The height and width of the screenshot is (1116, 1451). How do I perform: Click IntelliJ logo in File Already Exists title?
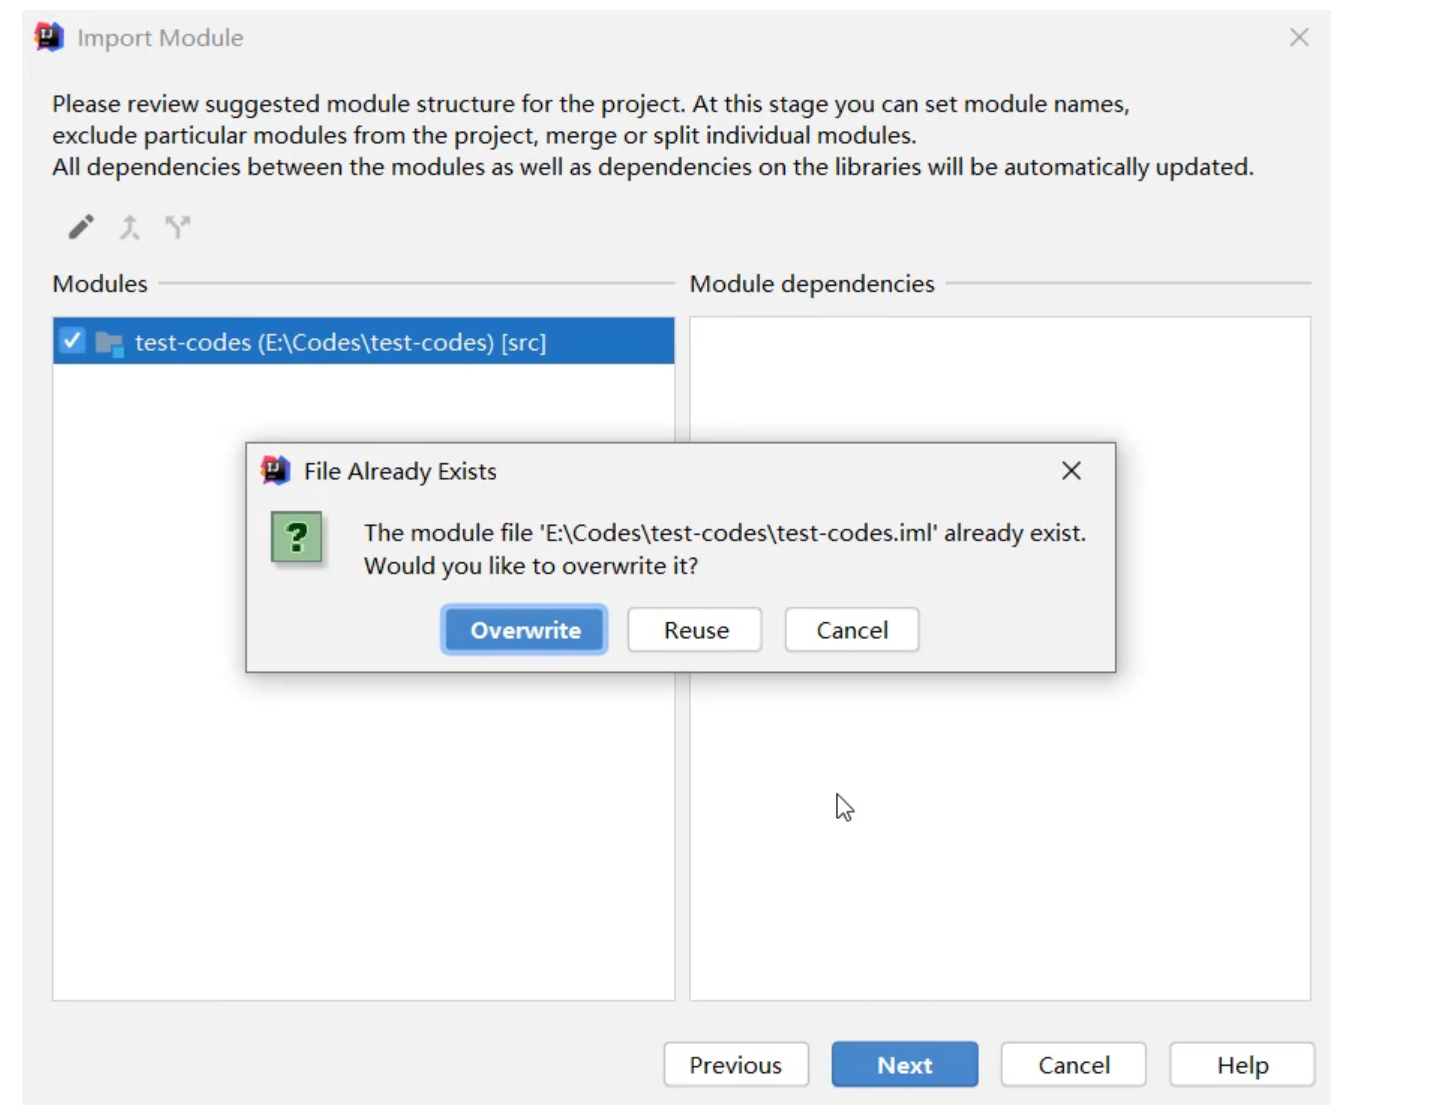click(275, 471)
